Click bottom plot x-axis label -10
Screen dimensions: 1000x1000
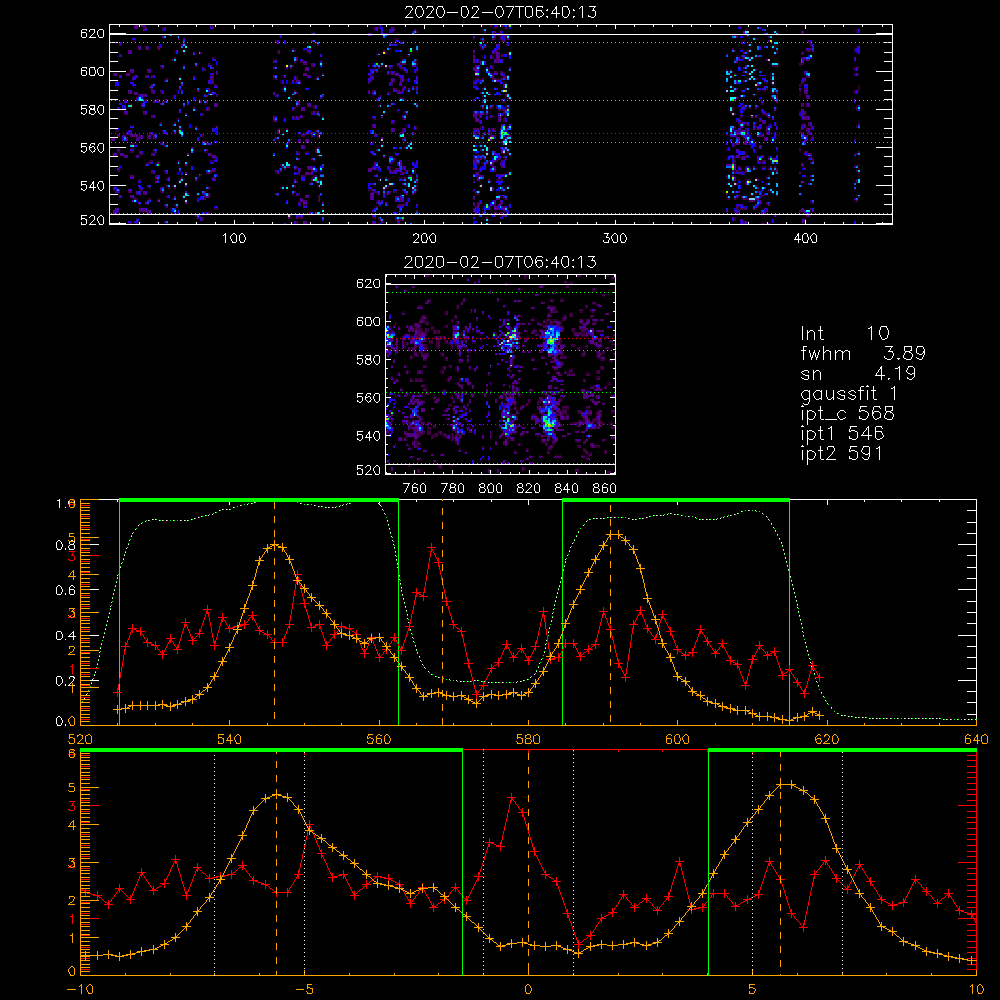tap(80, 989)
